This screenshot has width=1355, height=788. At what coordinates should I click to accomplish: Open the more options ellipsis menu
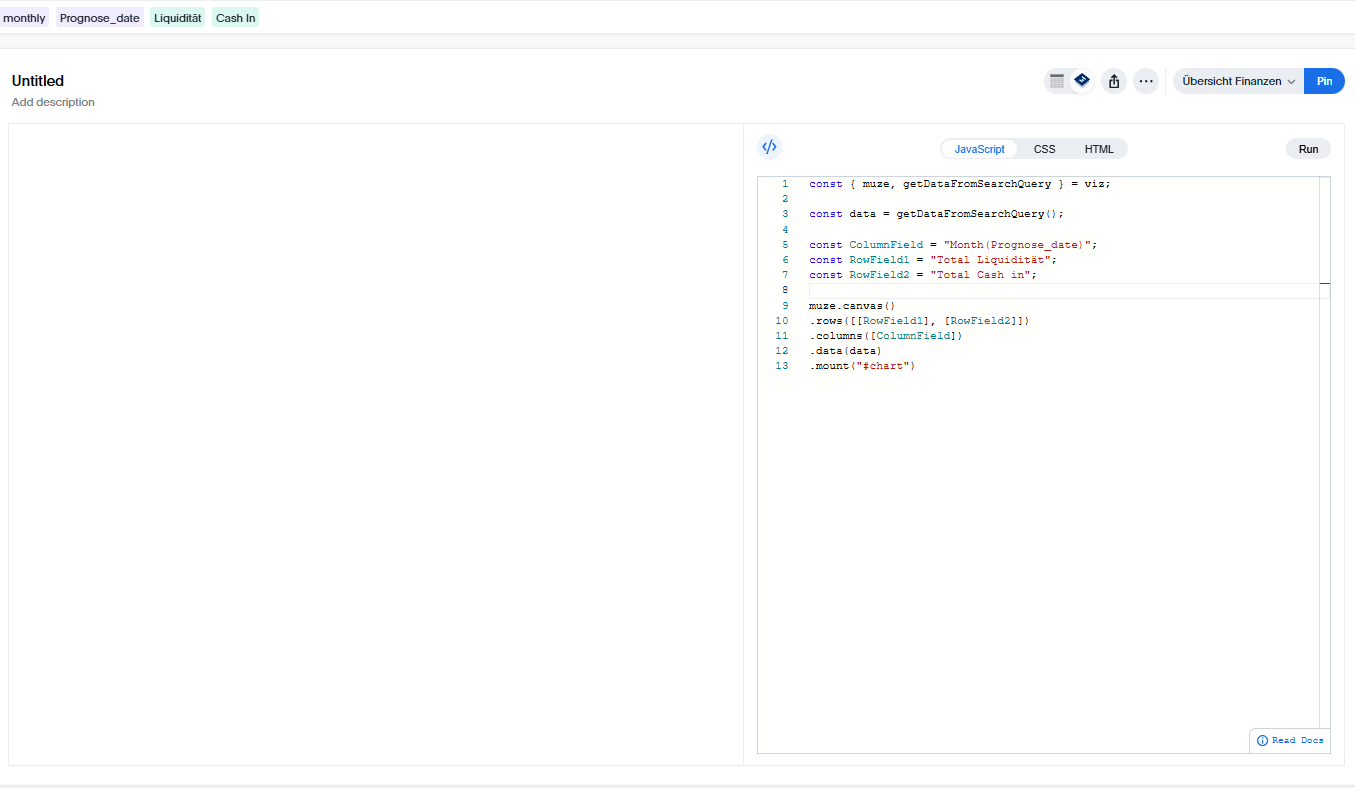(x=1146, y=81)
